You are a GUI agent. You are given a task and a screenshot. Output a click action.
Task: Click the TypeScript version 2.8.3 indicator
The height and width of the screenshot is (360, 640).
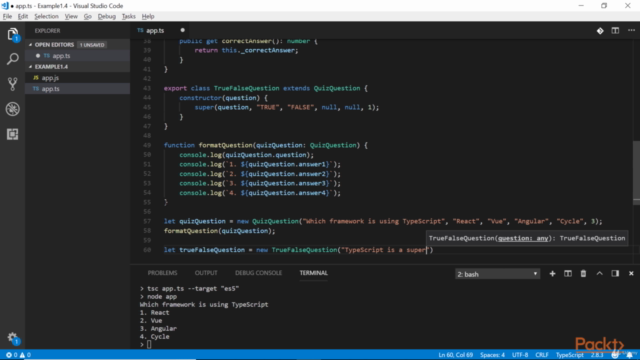point(597,355)
